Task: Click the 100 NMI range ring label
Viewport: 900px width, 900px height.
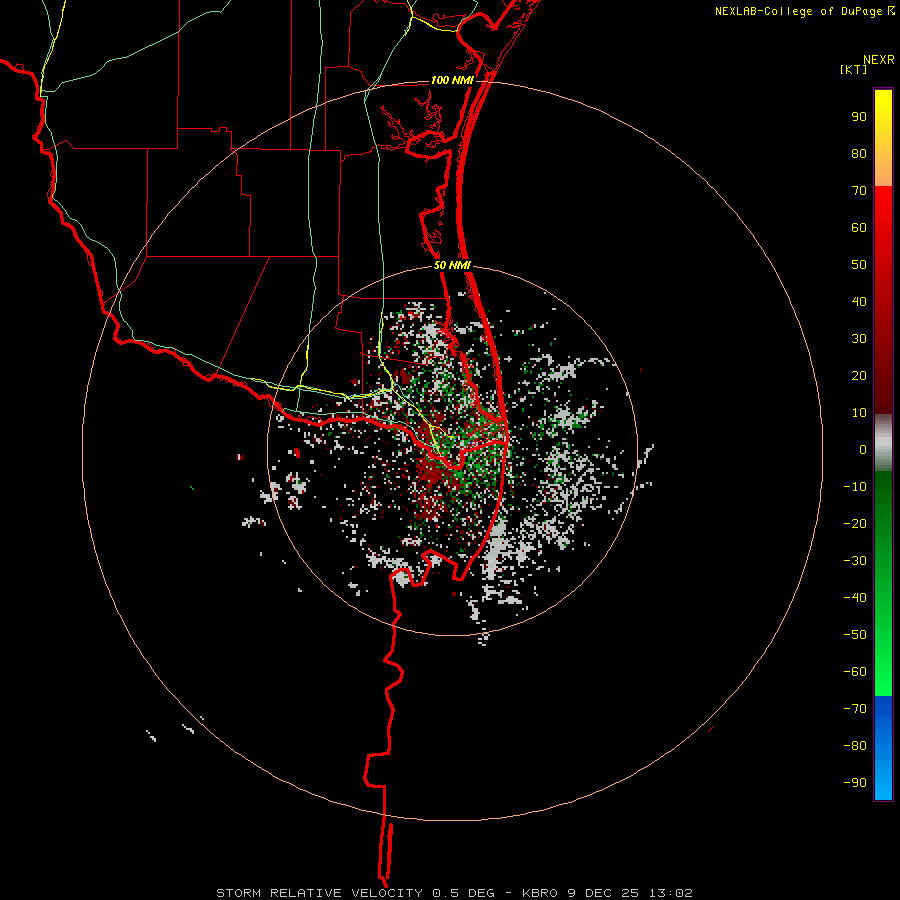Action: pyautogui.click(x=452, y=80)
